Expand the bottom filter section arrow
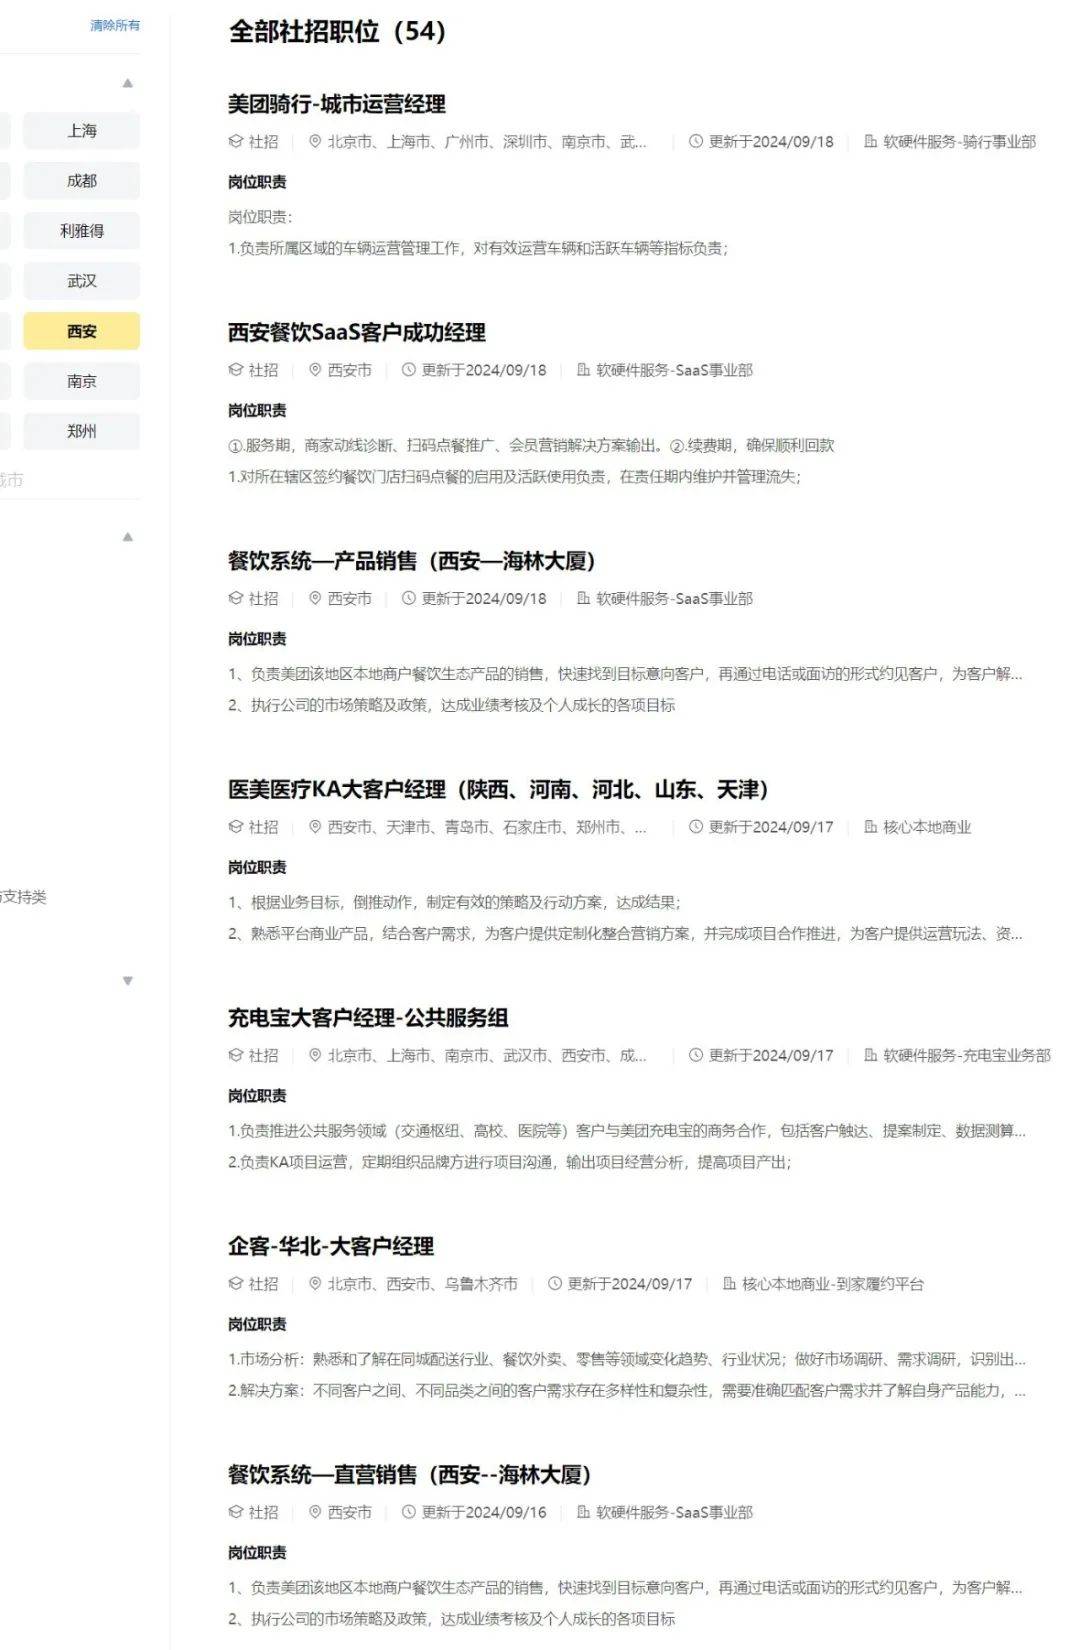The image size is (1080, 1650). click(127, 981)
